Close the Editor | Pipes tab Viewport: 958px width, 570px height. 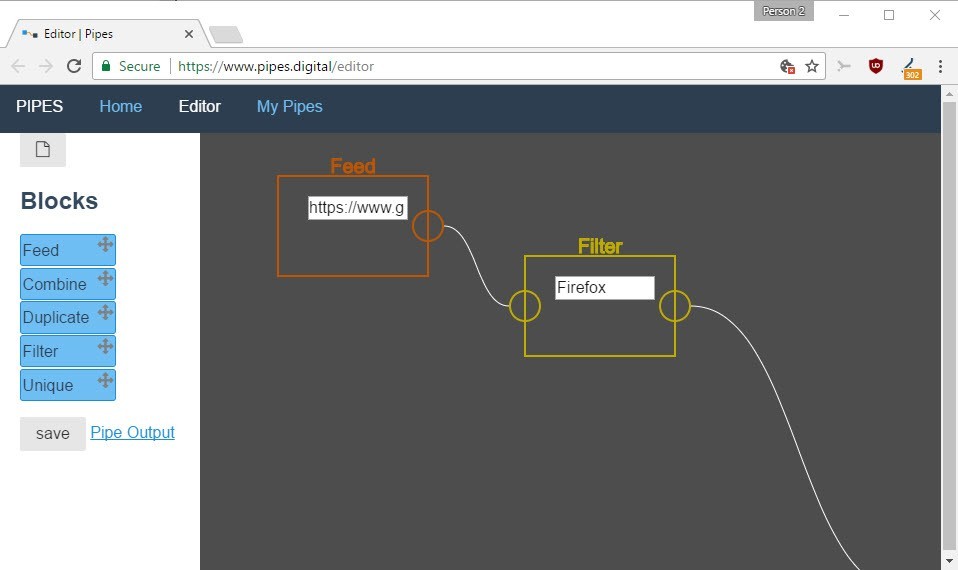189,34
